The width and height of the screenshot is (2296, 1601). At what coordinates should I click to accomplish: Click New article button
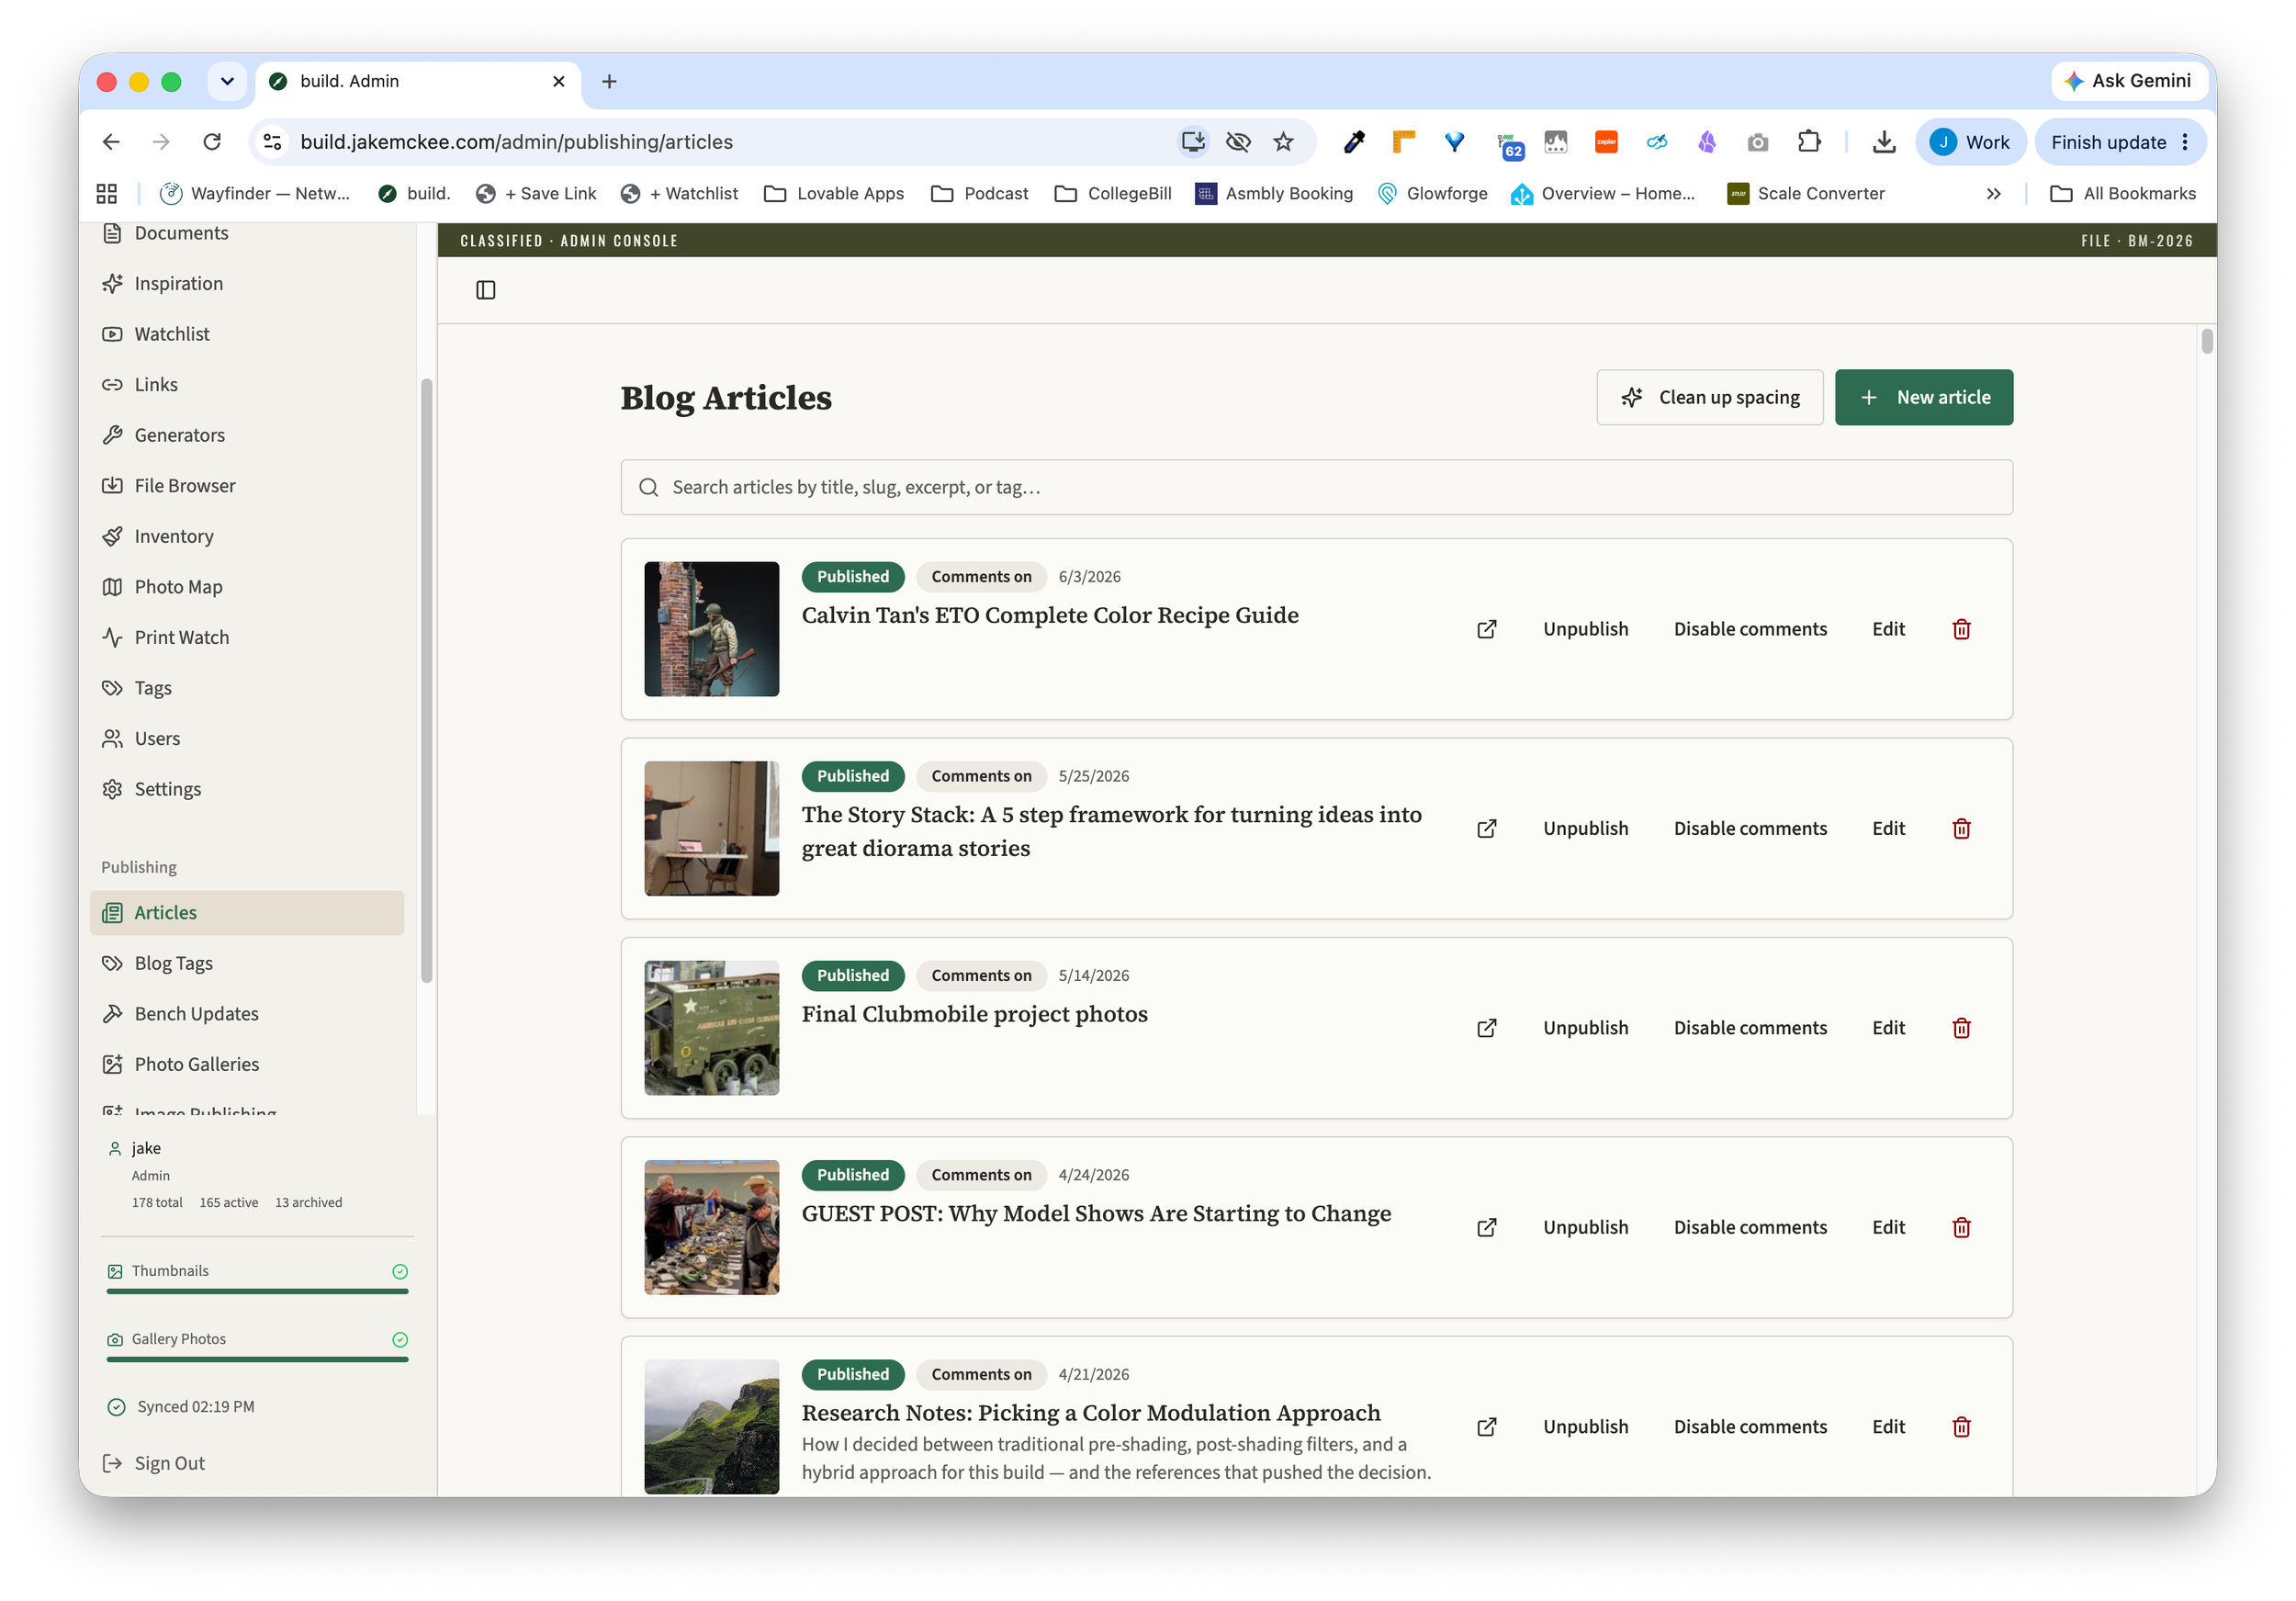click(x=1923, y=398)
